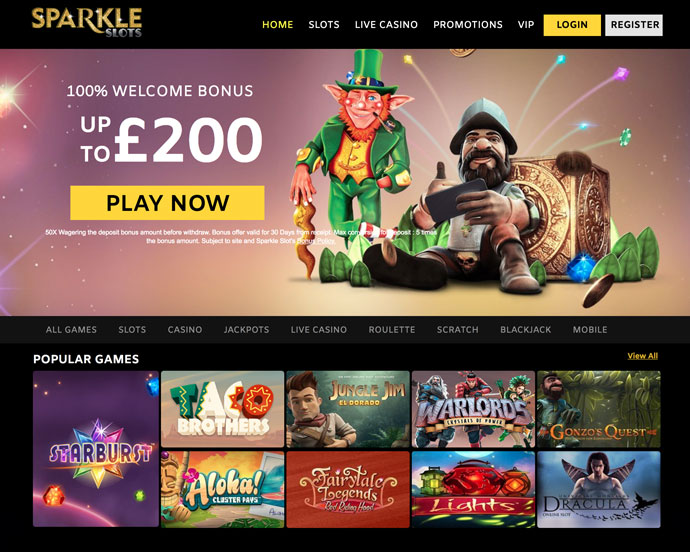Select the Lights slot game
The height and width of the screenshot is (552, 690).
[x=473, y=489]
